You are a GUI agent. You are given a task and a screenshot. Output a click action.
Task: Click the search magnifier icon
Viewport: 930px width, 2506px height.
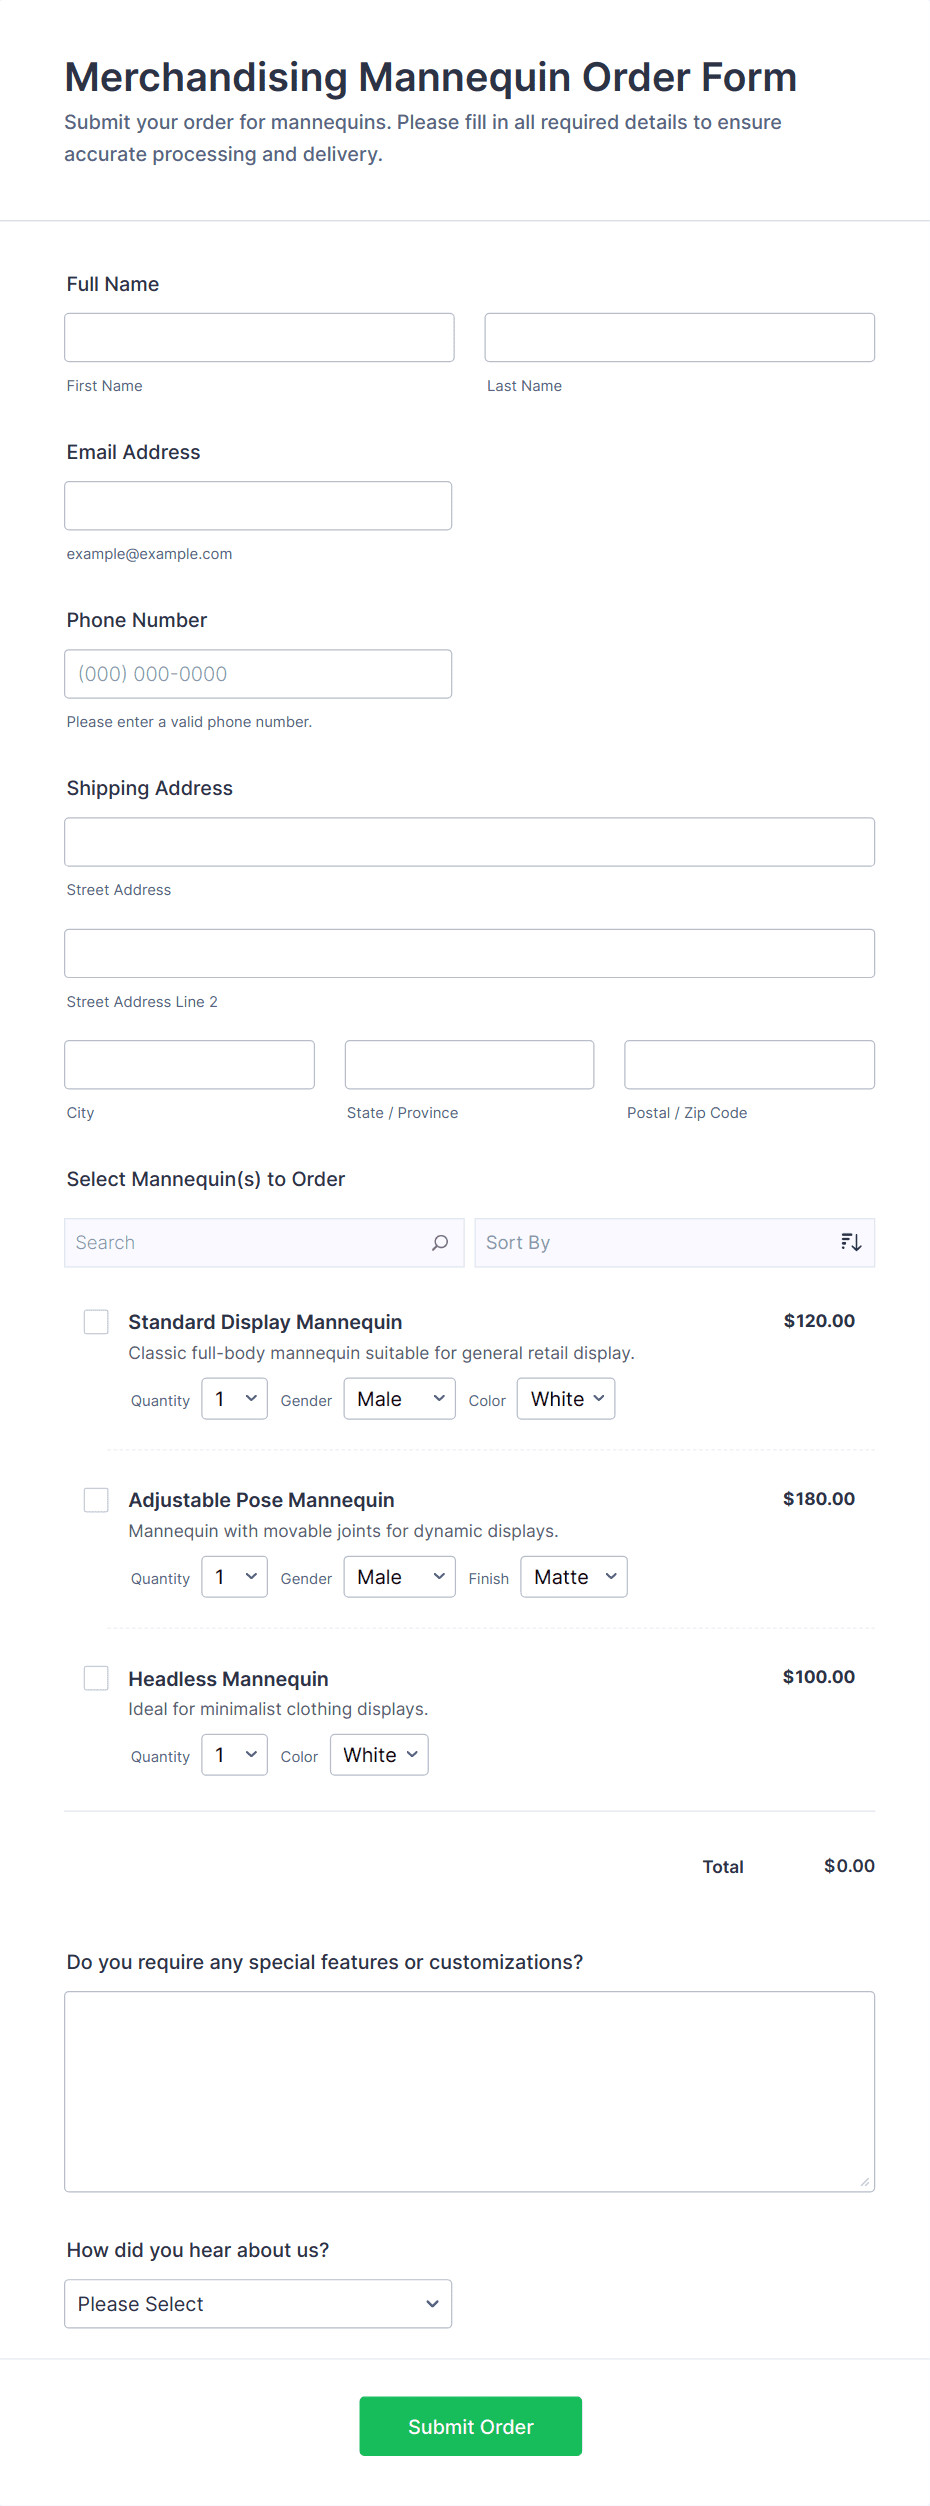tap(439, 1242)
